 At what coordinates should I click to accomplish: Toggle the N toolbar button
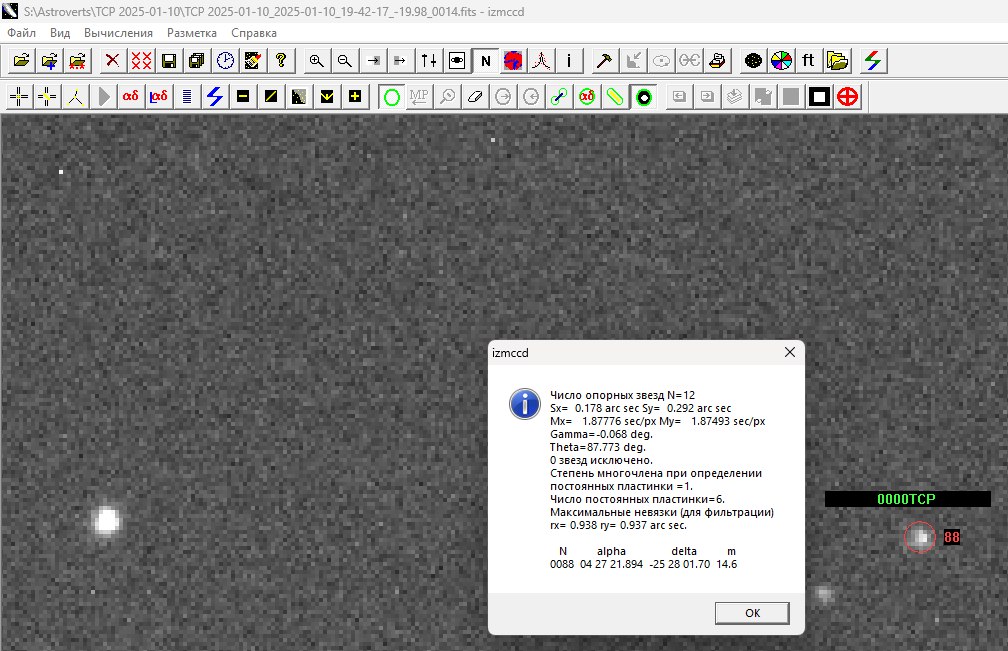485,61
